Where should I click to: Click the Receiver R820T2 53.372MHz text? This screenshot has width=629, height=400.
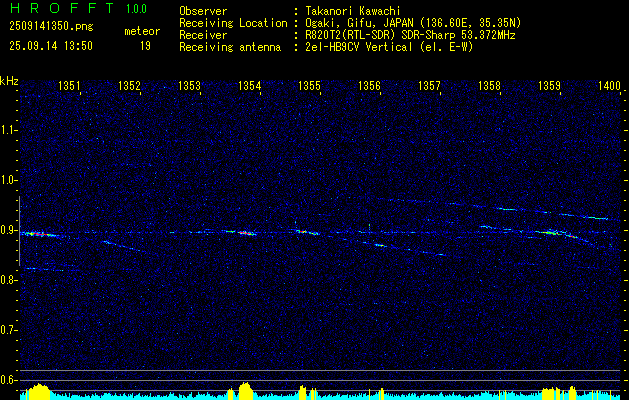coord(410,35)
